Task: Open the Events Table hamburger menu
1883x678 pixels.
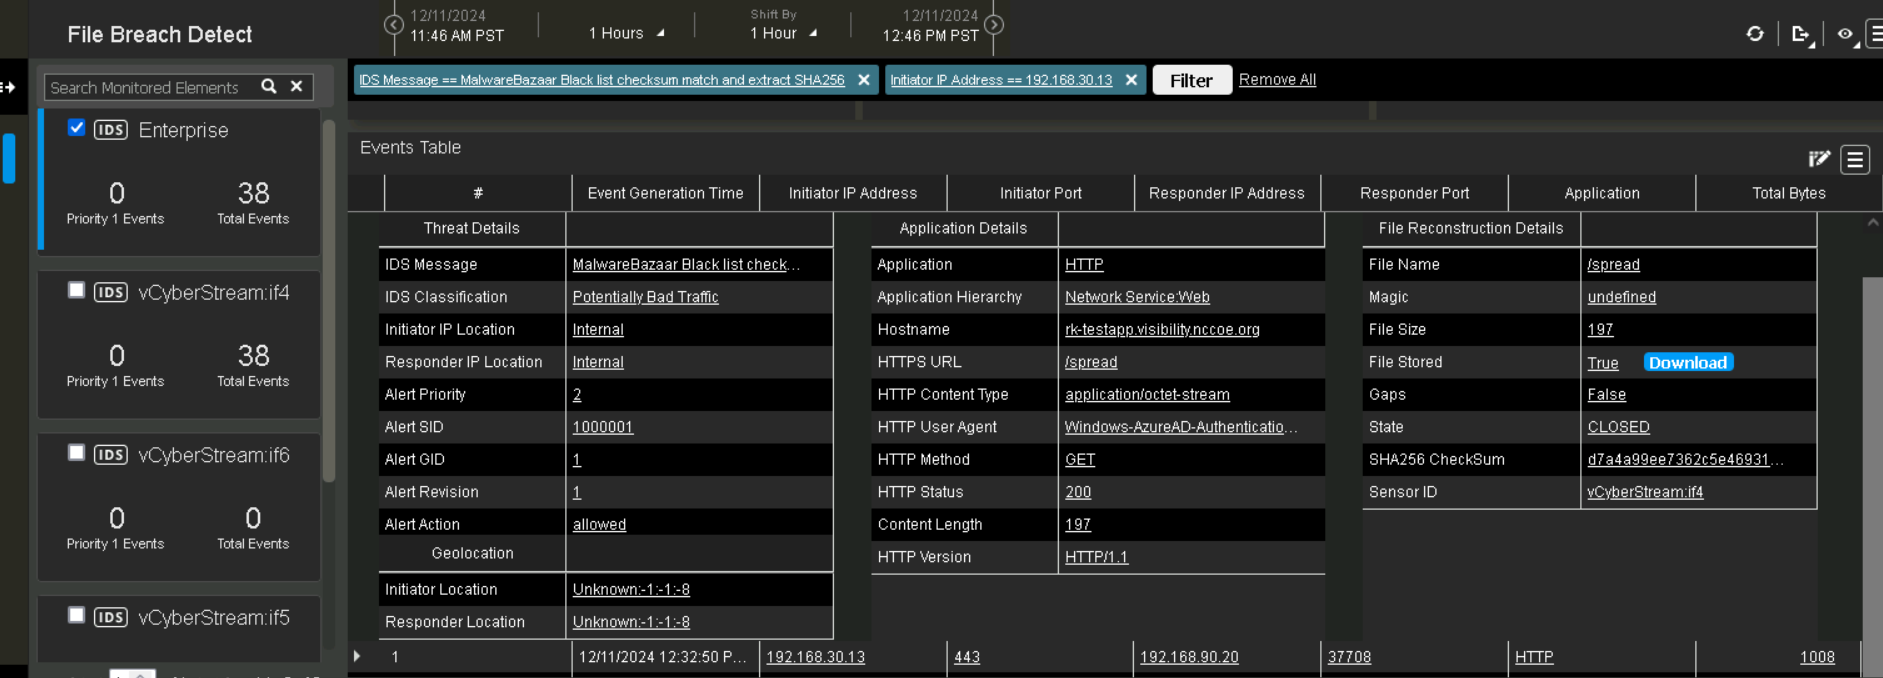Action: (1855, 160)
